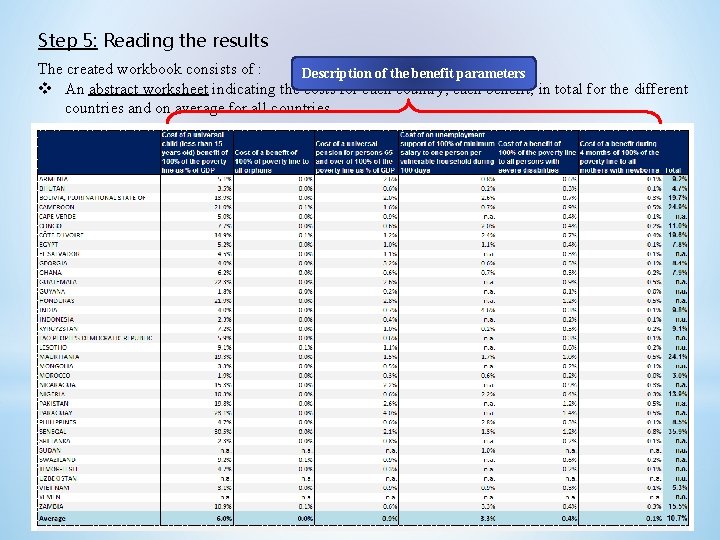The height and width of the screenshot is (540, 720).
Task: Select the MAURITANIA row label
Action: click(59, 357)
